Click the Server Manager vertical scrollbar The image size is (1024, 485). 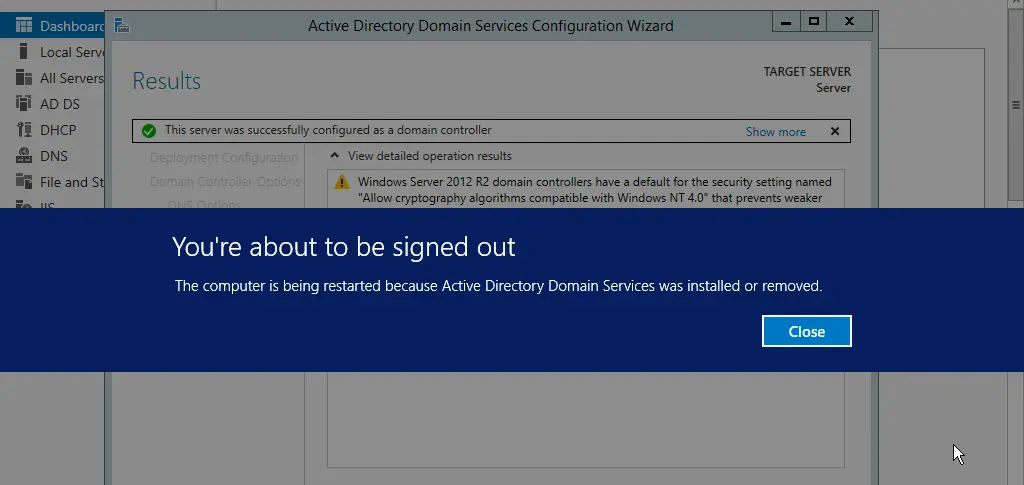[1015, 105]
